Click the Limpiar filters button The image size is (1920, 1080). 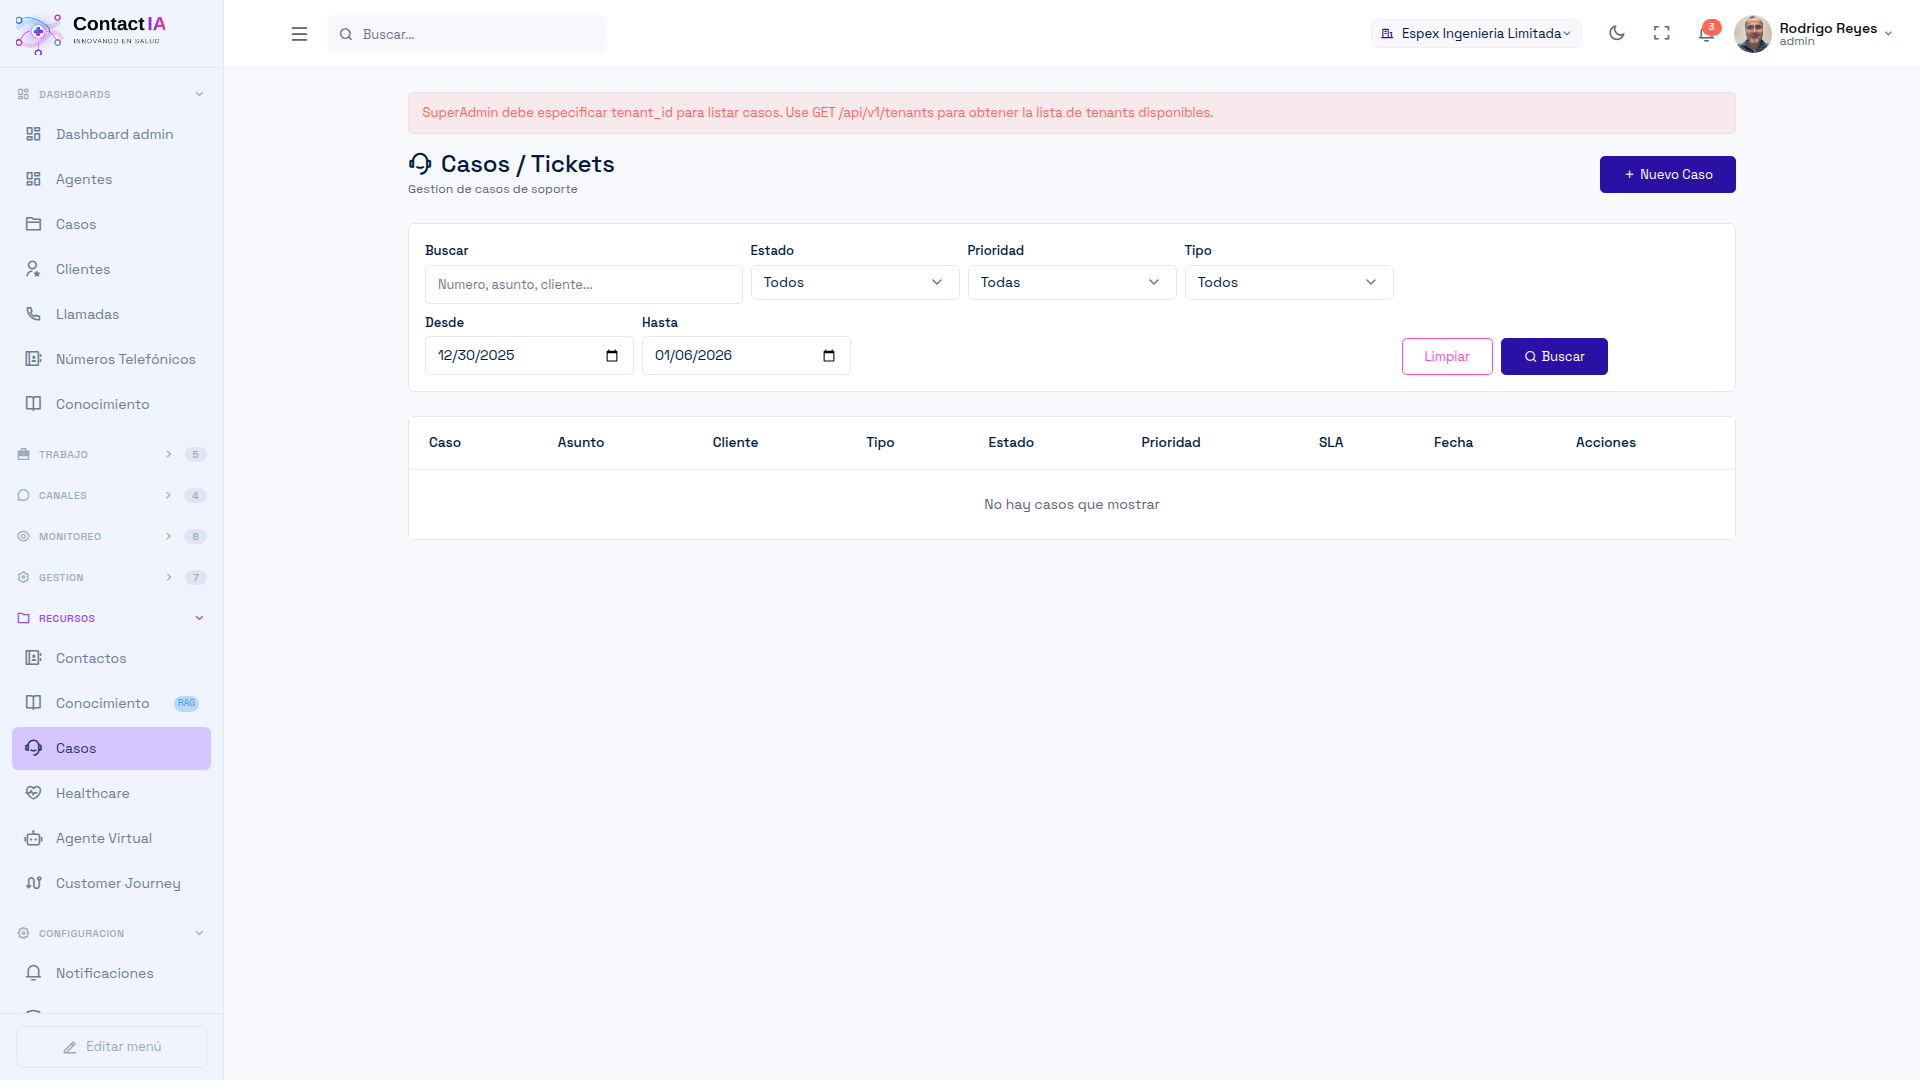coord(1446,357)
